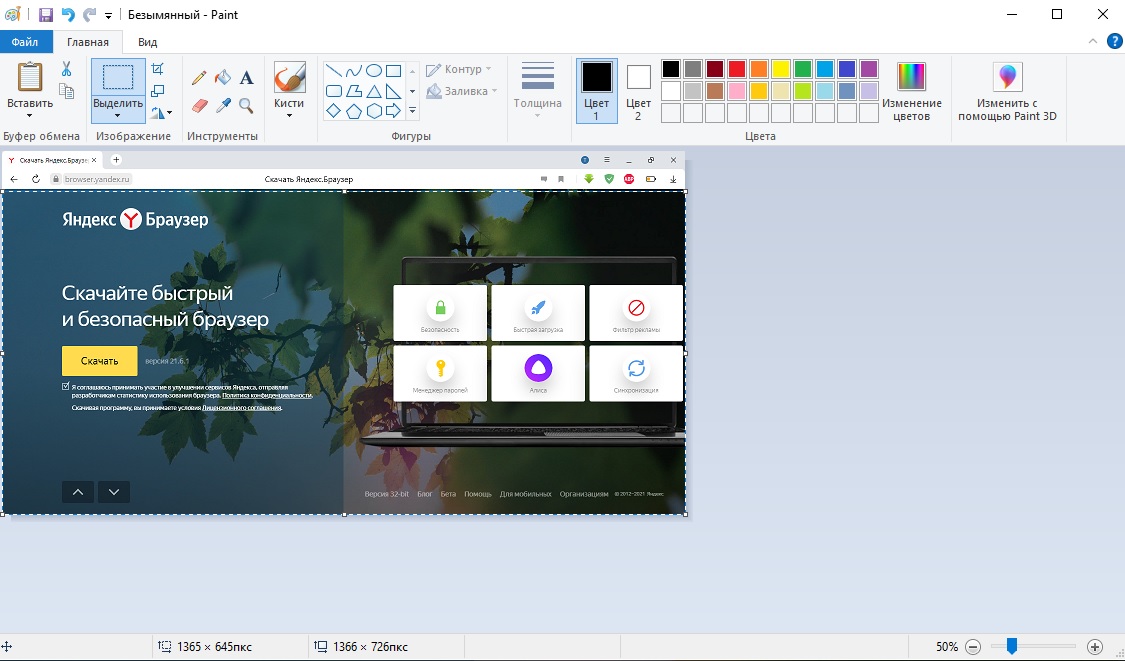Open the Выделить selection options dropdown
1125x661 pixels.
click(x=118, y=114)
